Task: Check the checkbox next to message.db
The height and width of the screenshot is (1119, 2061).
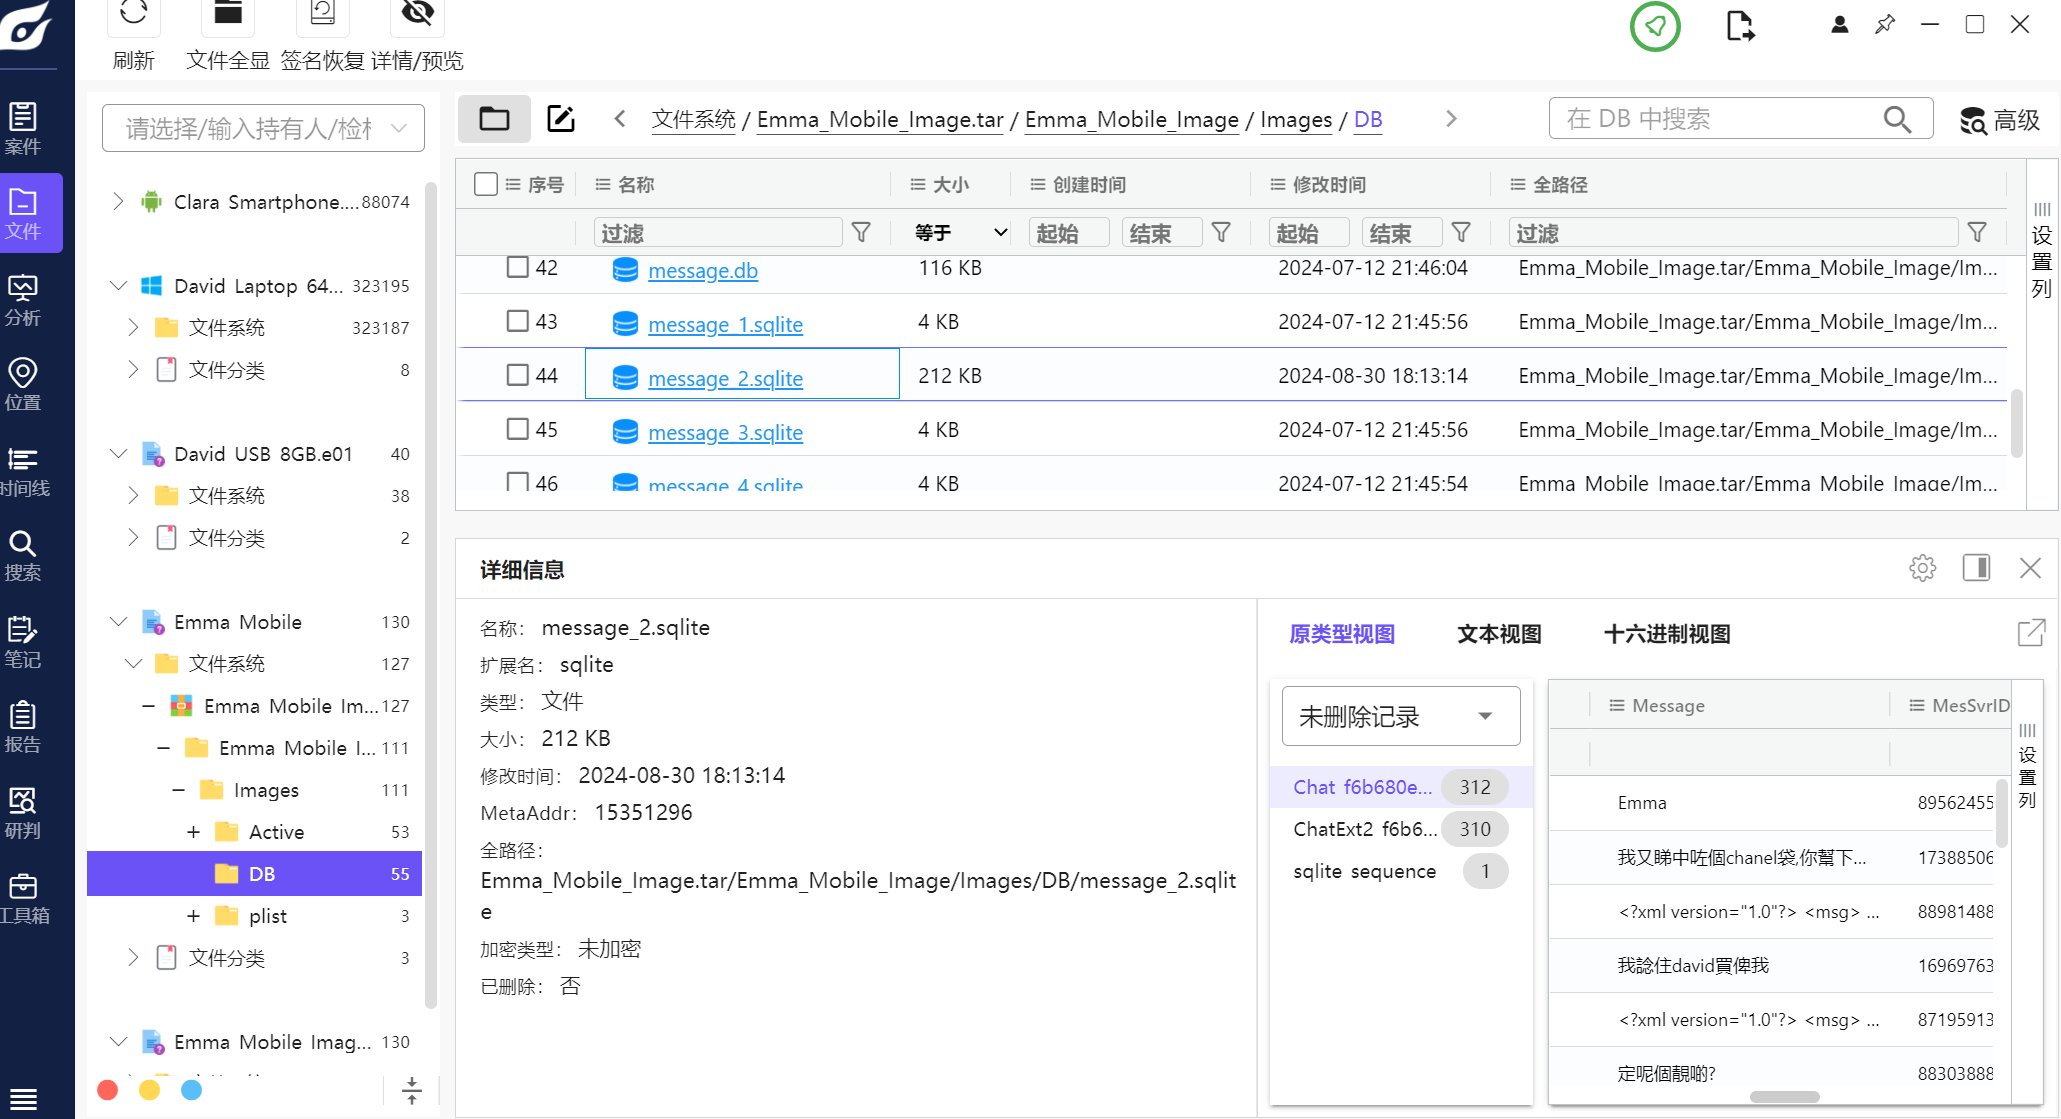Action: pos(517,268)
